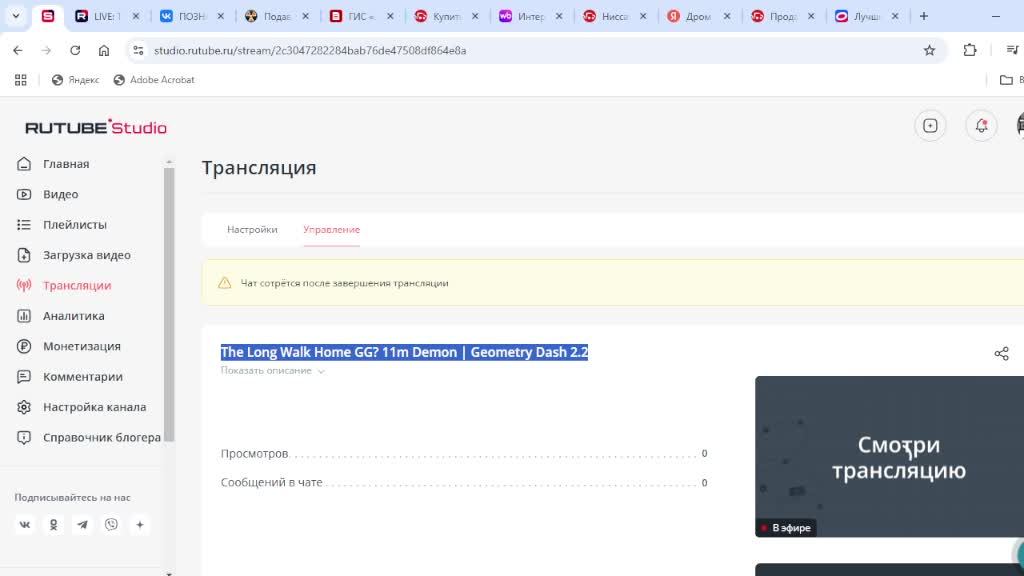Click the play icon next to Видео
Screen dimensions: 1024x576
(x=24, y=194)
